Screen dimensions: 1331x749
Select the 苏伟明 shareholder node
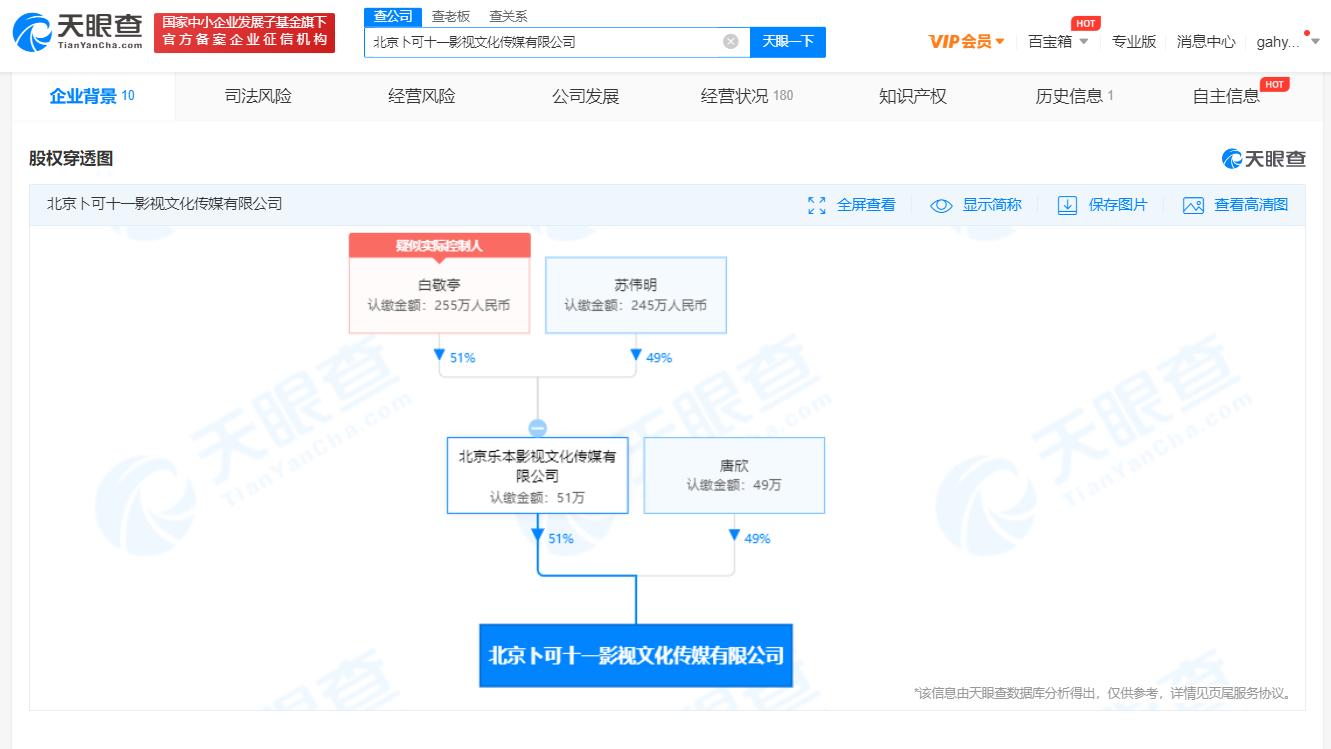pos(636,295)
